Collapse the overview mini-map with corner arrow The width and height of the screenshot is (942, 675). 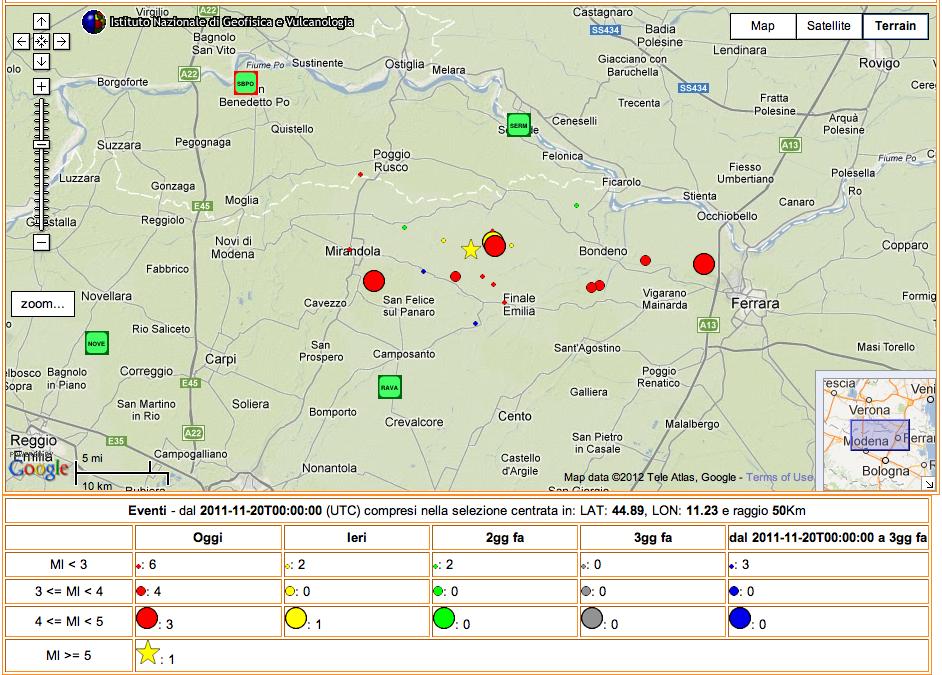pyautogui.click(x=927, y=483)
